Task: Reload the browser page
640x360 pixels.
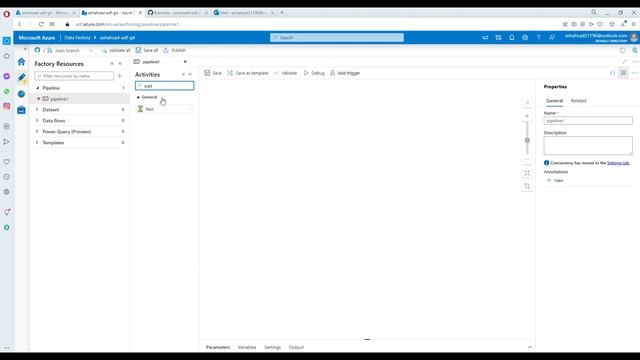Action: pos(41,24)
